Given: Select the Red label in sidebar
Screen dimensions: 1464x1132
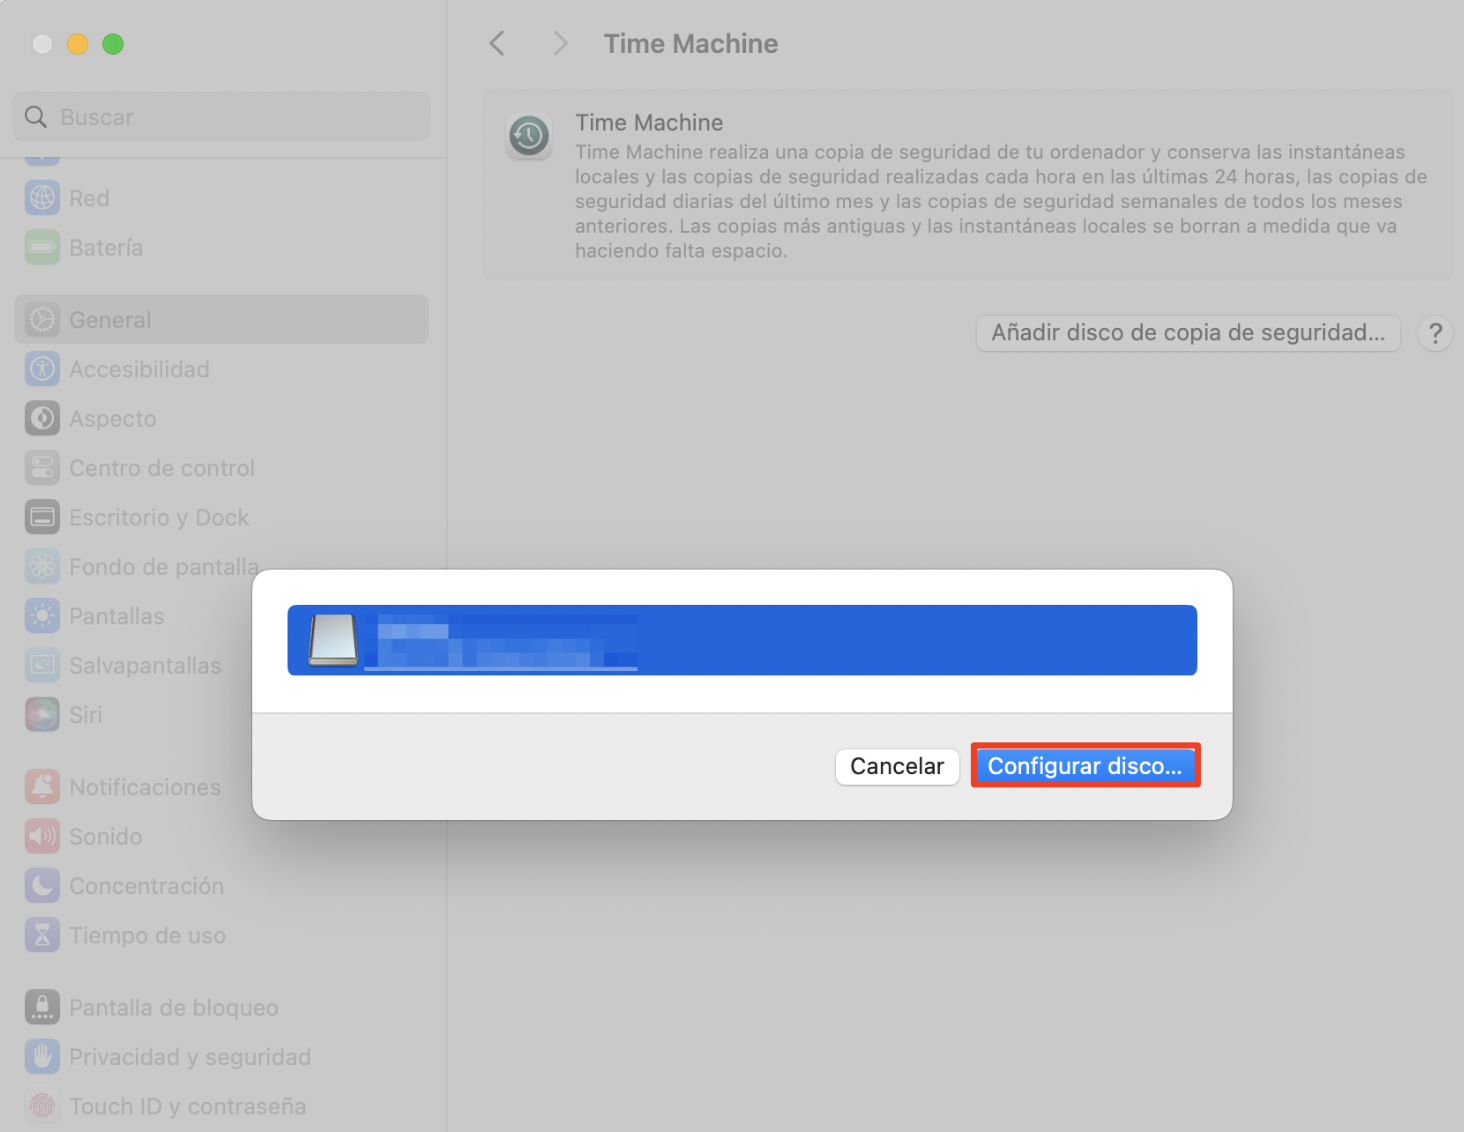Looking at the screenshot, I should [x=89, y=198].
